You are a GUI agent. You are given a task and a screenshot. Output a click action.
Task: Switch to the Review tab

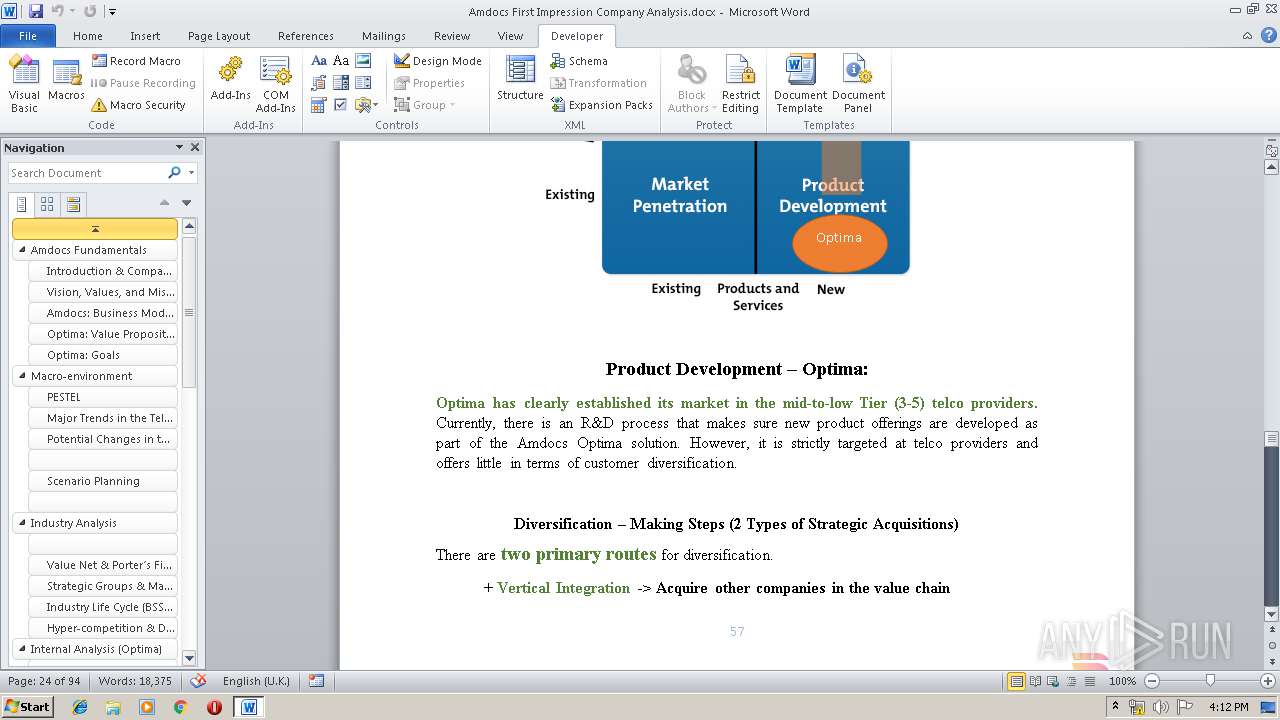(x=452, y=36)
